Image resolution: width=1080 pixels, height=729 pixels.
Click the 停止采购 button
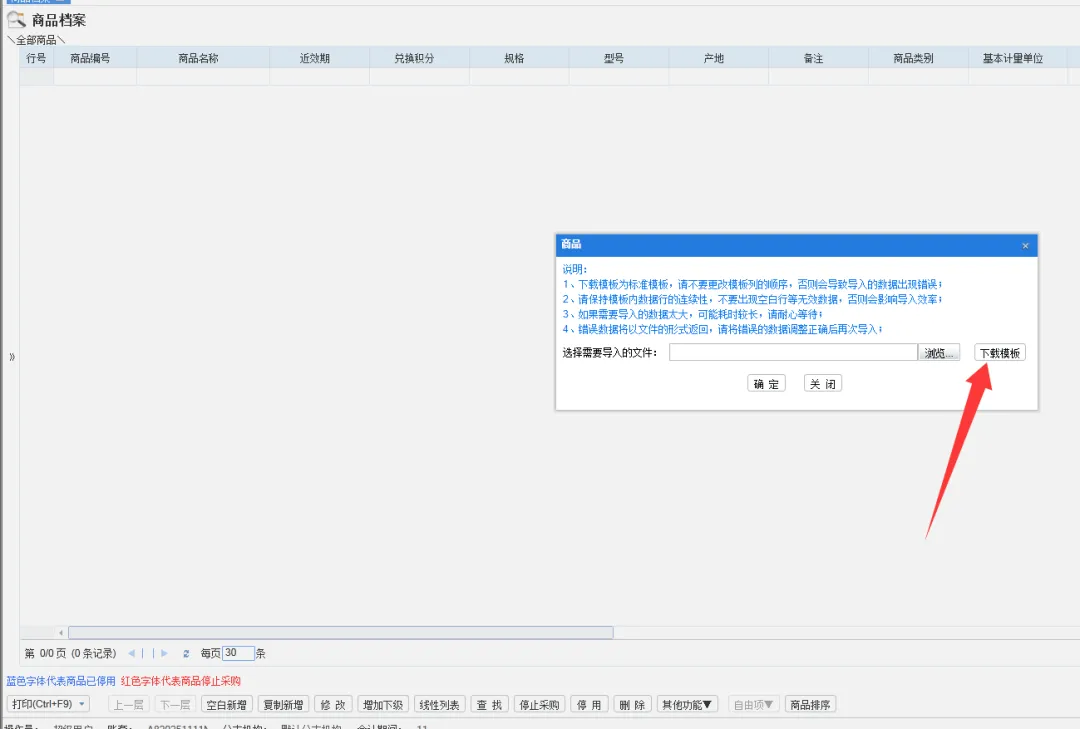(540, 704)
